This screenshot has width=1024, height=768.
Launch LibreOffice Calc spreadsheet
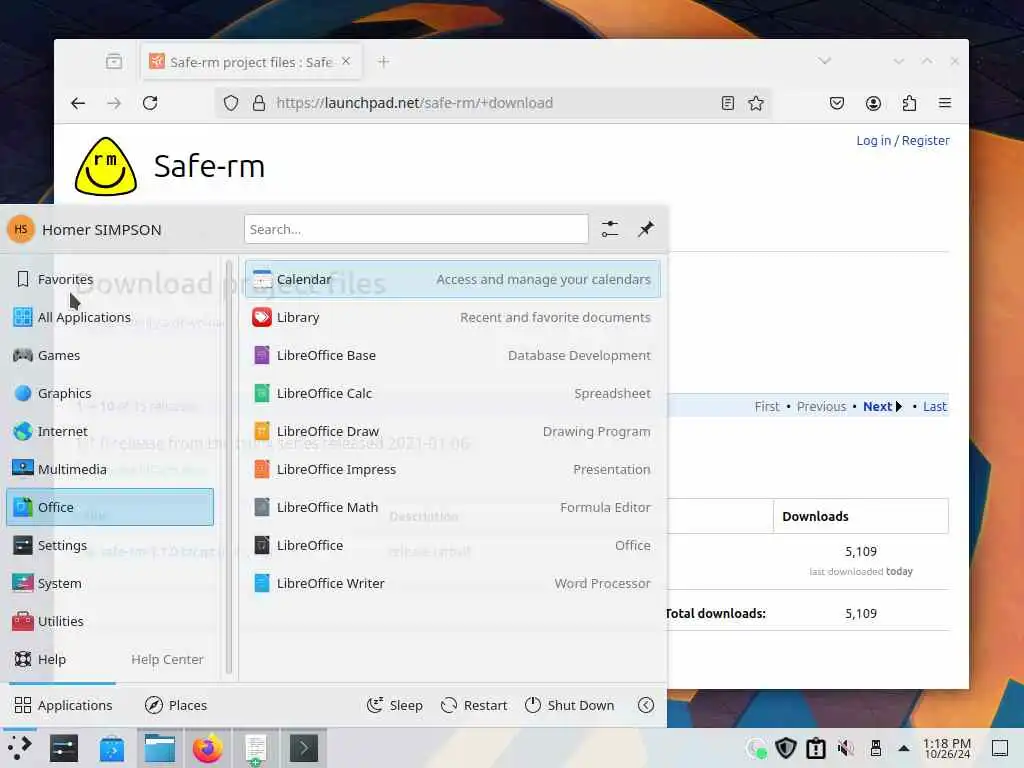(x=453, y=393)
